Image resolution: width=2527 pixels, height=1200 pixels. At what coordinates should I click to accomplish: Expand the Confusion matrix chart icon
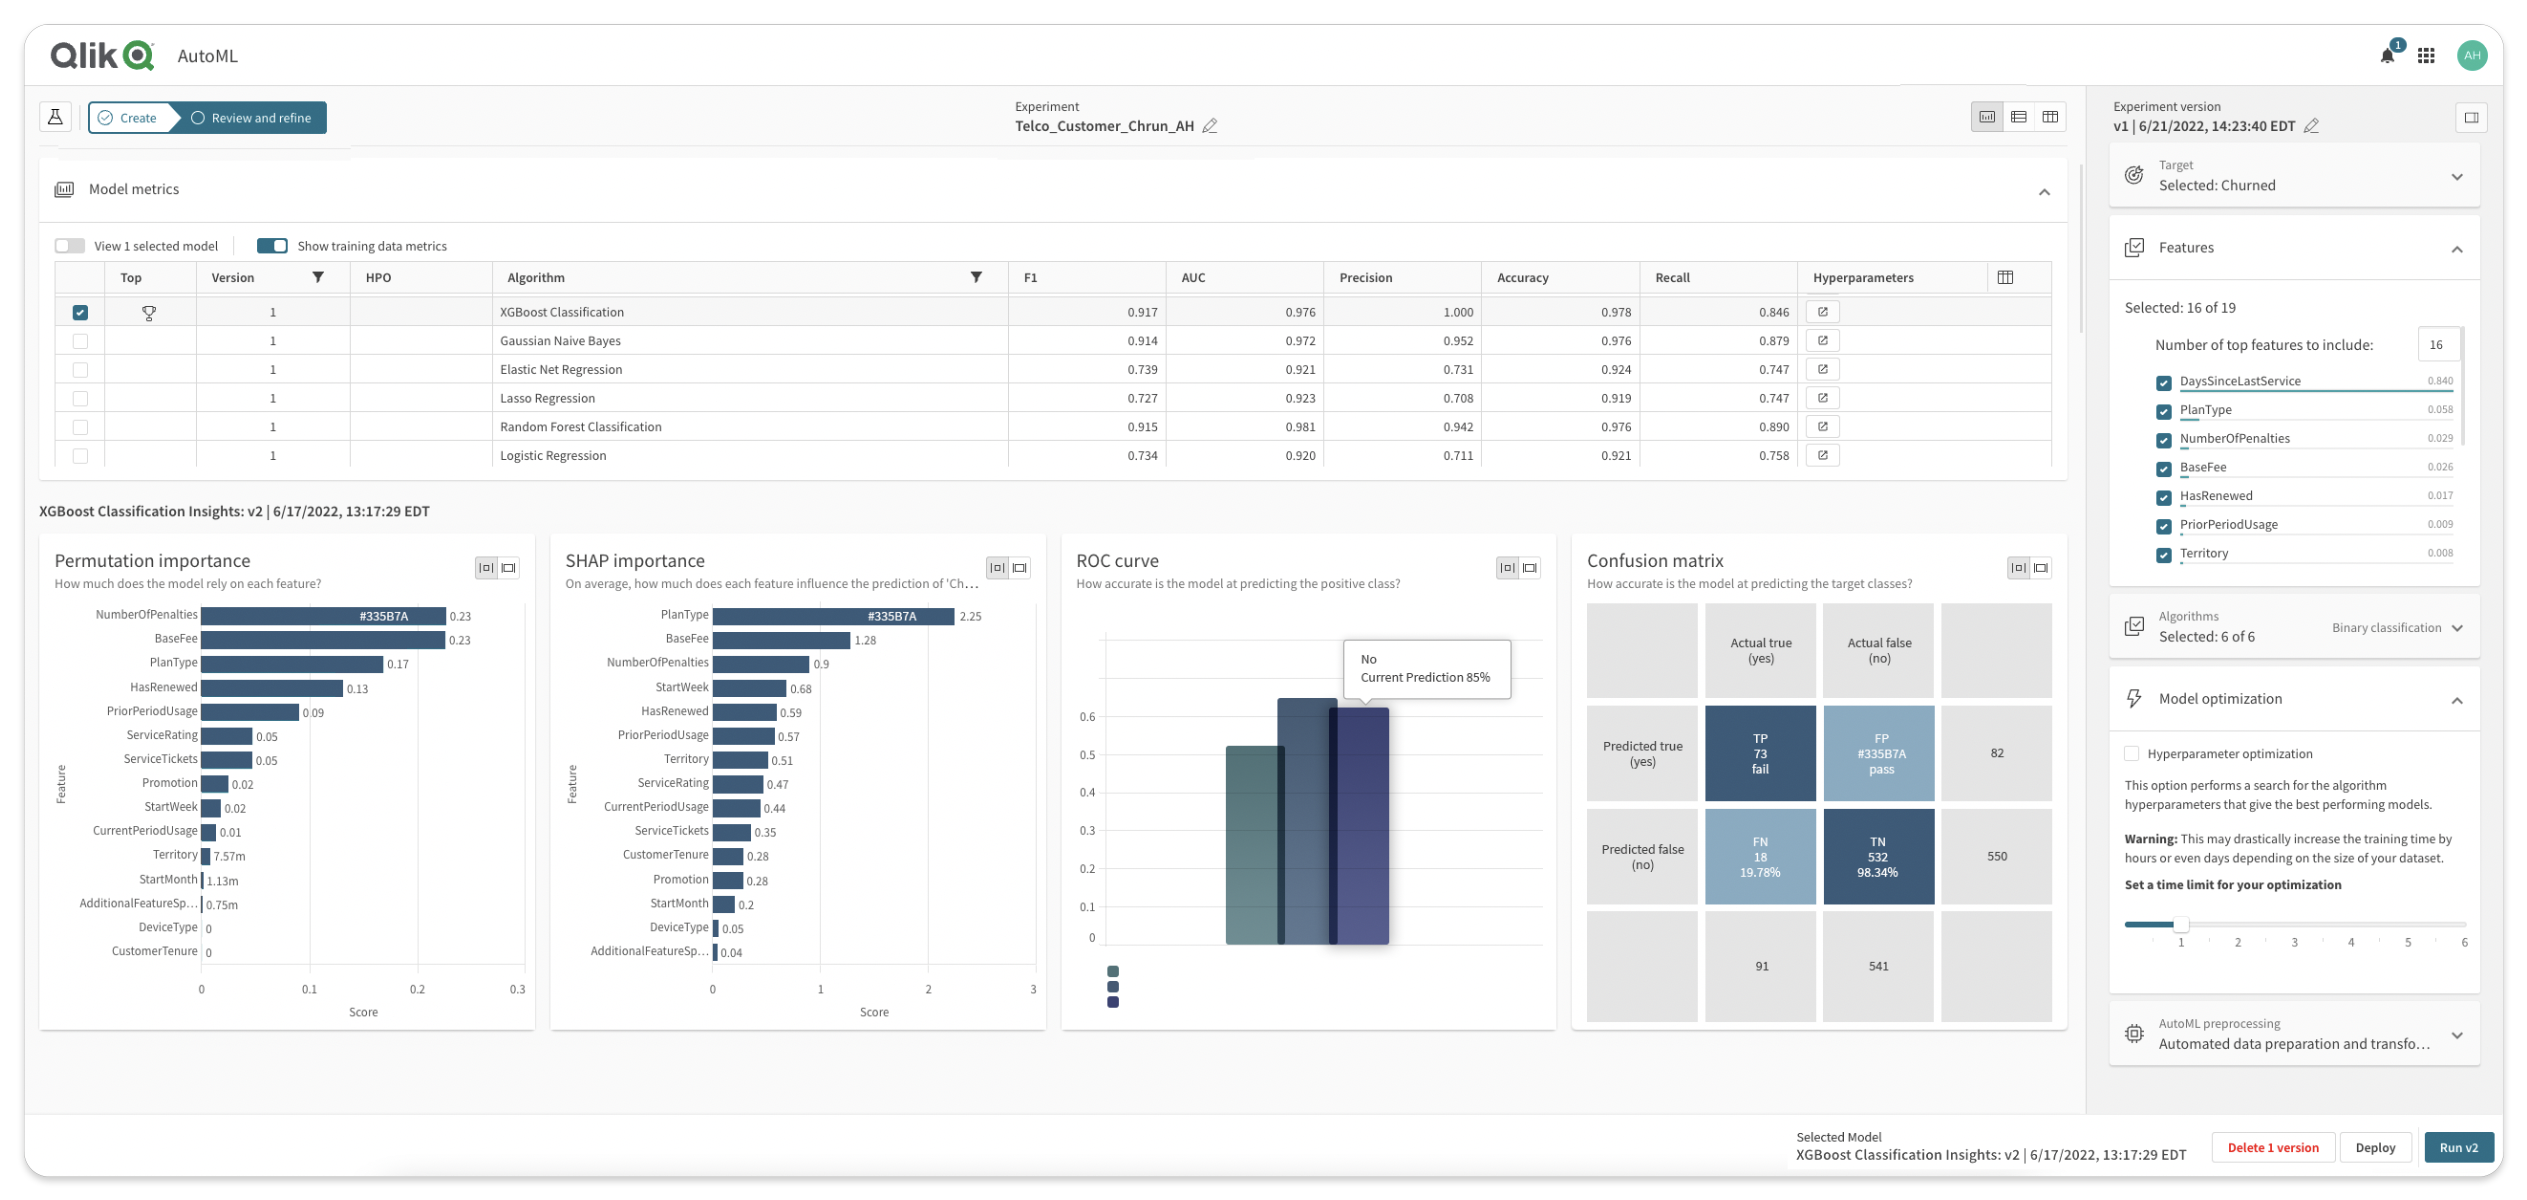point(2041,568)
